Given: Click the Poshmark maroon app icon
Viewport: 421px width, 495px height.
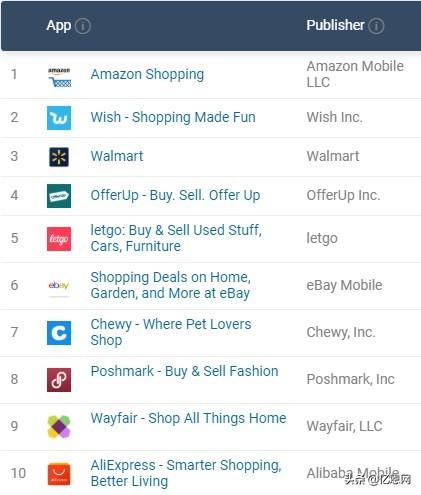Looking at the screenshot, I should tap(59, 380).
